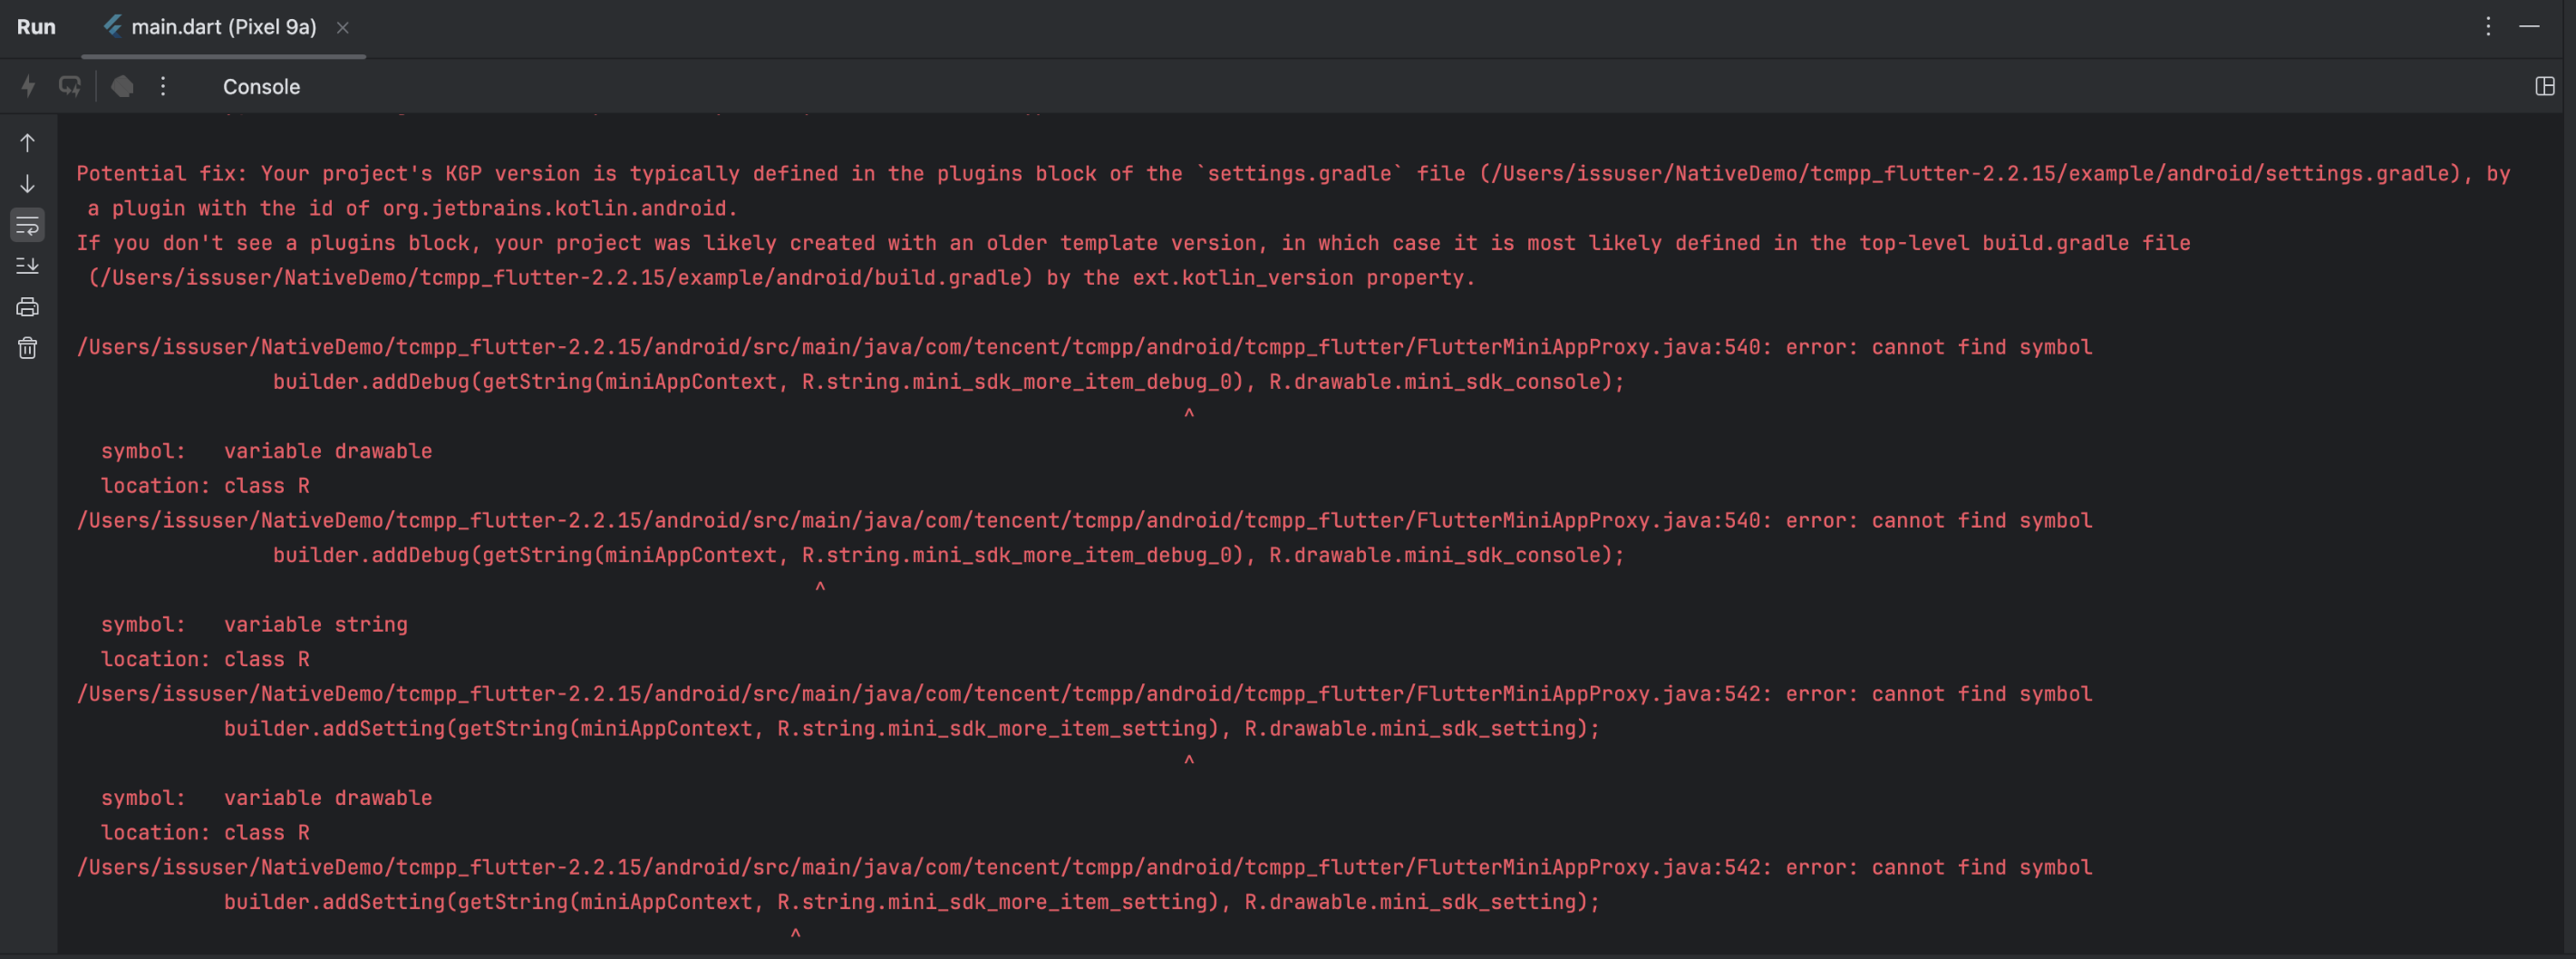Clear console with the trash icon
Viewport: 2576px width, 959px height.
(x=27, y=348)
